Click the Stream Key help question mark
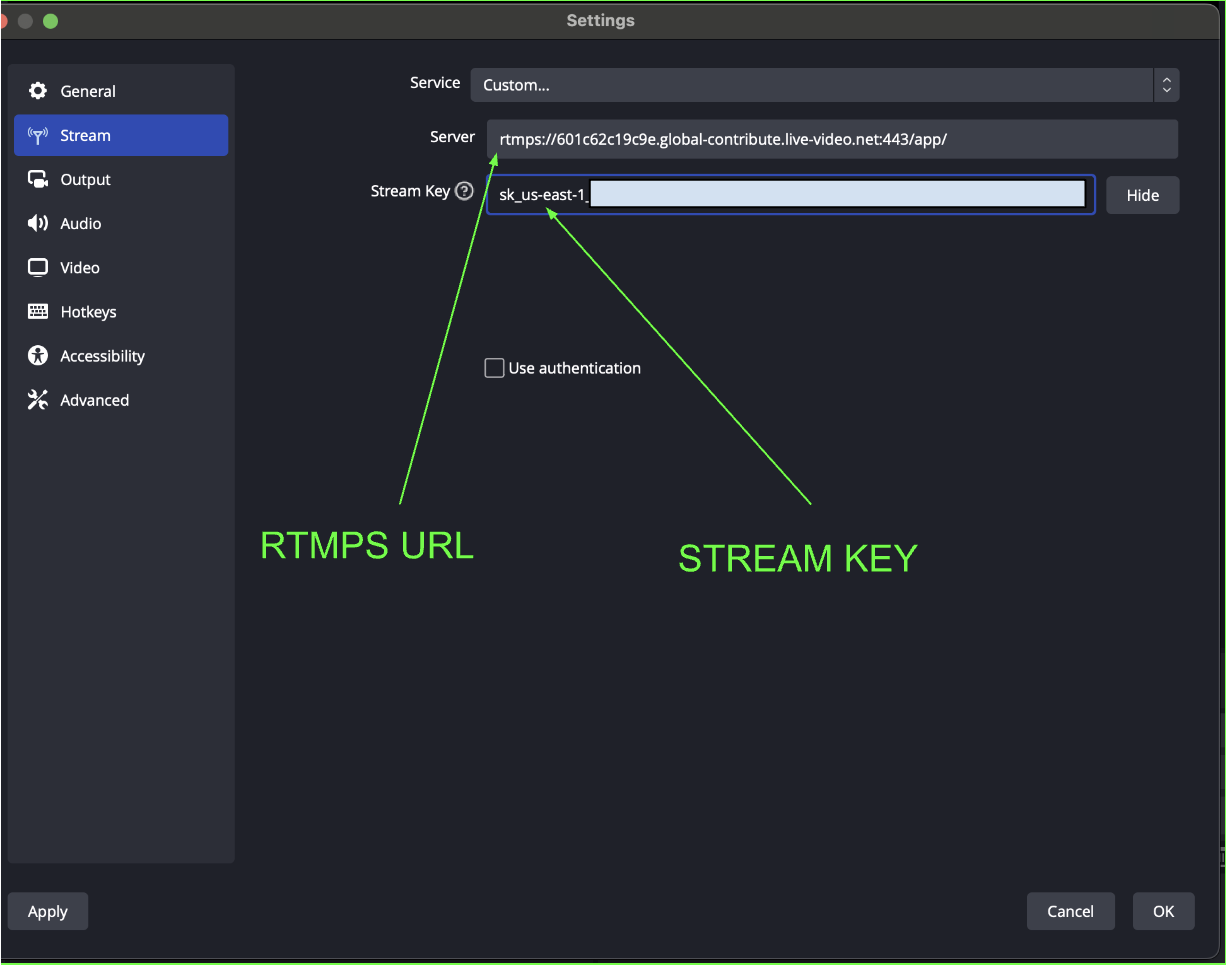 coord(464,191)
